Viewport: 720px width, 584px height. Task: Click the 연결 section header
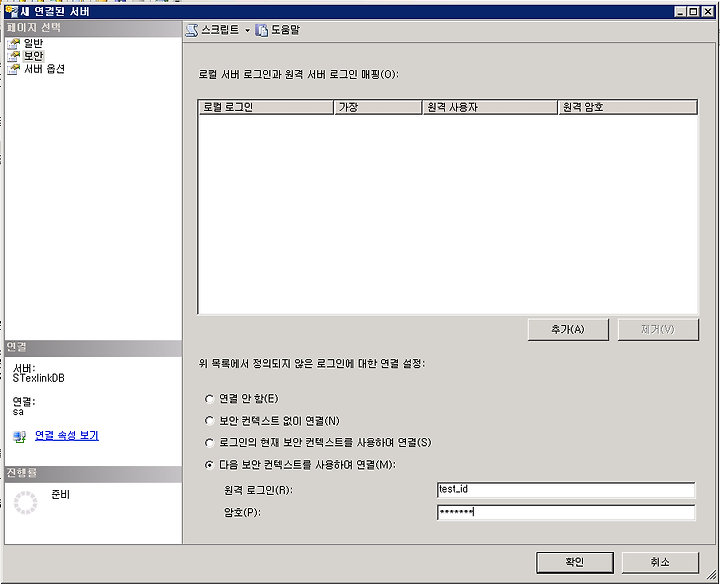(93, 348)
